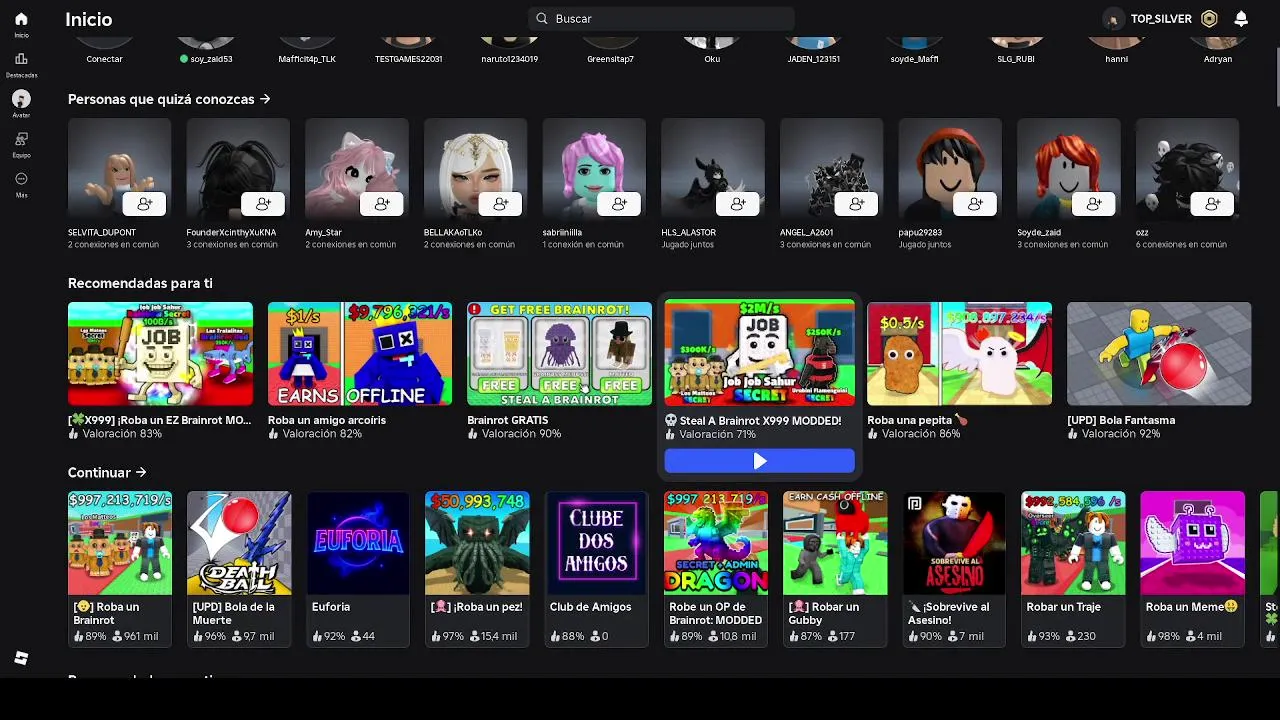Open Personas que quizá conozcas section
This screenshot has width=1280, height=720.
(169, 99)
